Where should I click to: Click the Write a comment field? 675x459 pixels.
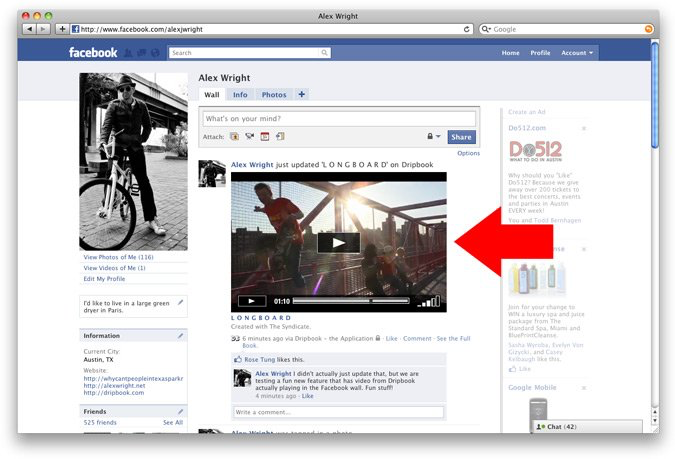tap(338, 412)
